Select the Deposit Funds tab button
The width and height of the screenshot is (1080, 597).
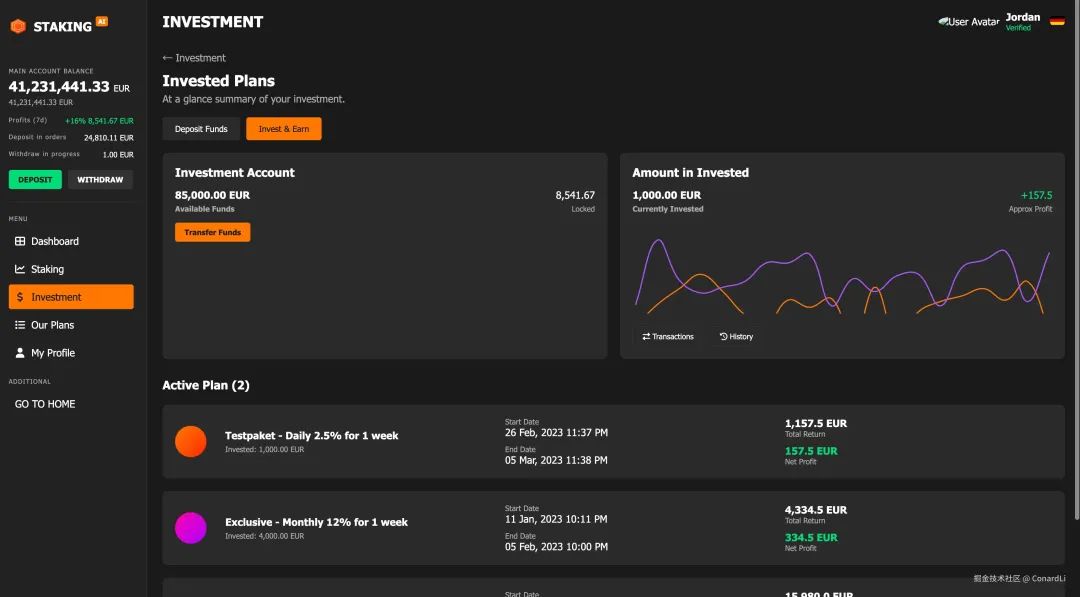click(x=201, y=129)
